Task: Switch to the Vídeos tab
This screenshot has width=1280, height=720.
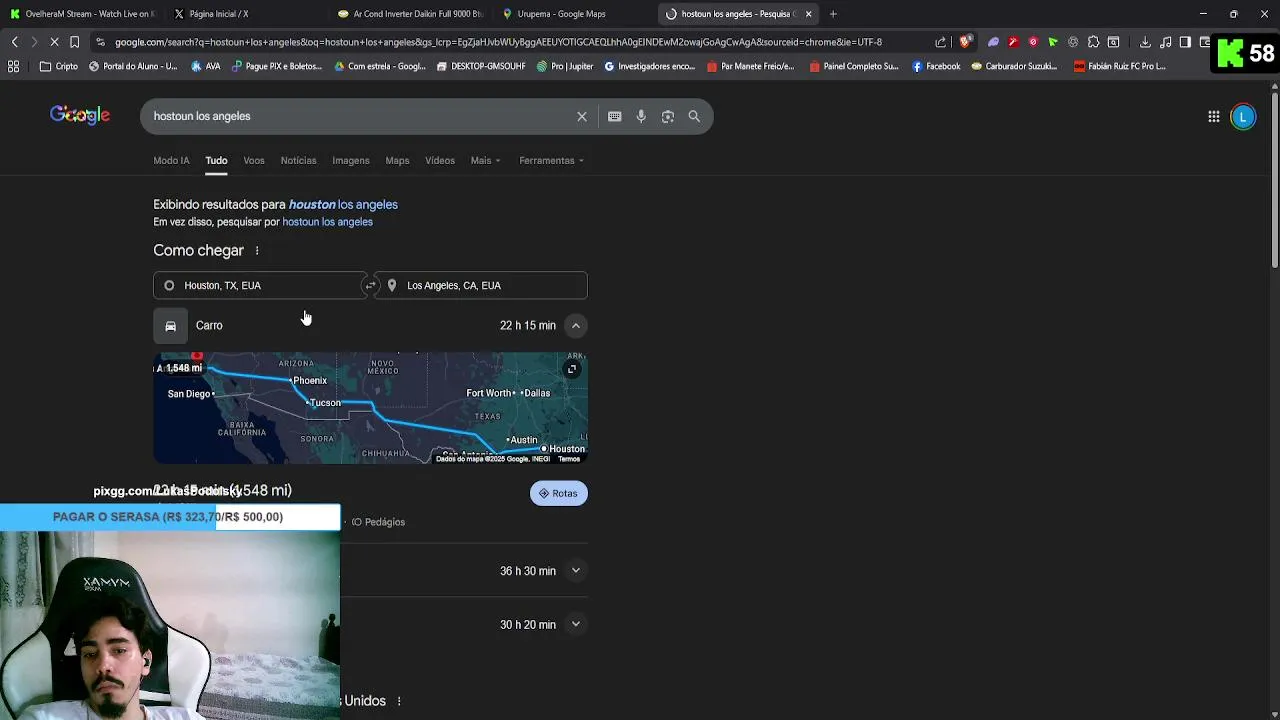Action: click(x=440, y=160)
